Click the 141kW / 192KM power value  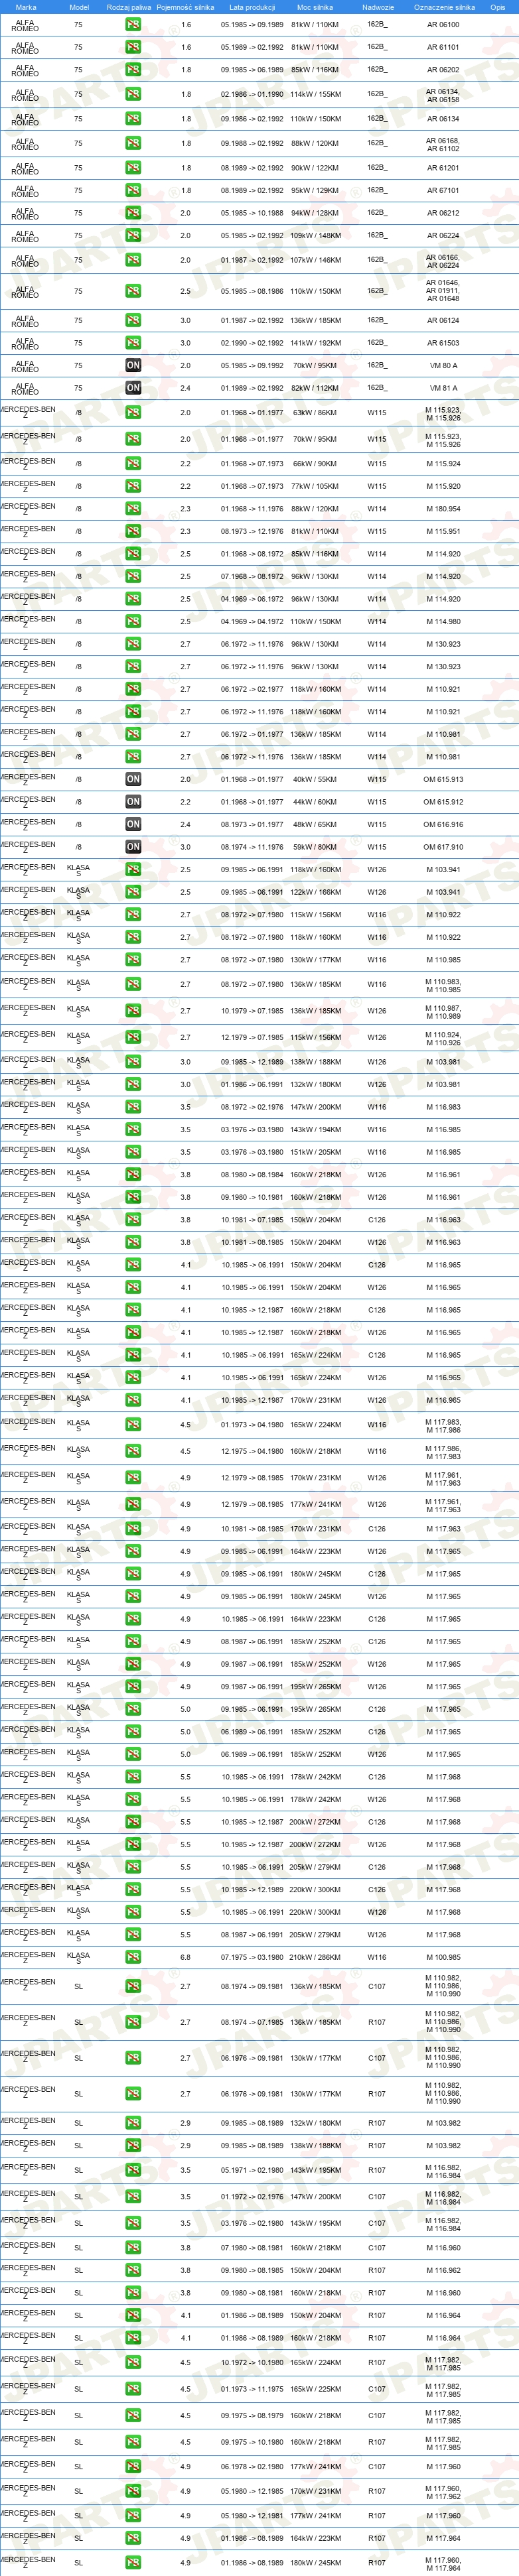pyautogui.click(x=315, y=343)
